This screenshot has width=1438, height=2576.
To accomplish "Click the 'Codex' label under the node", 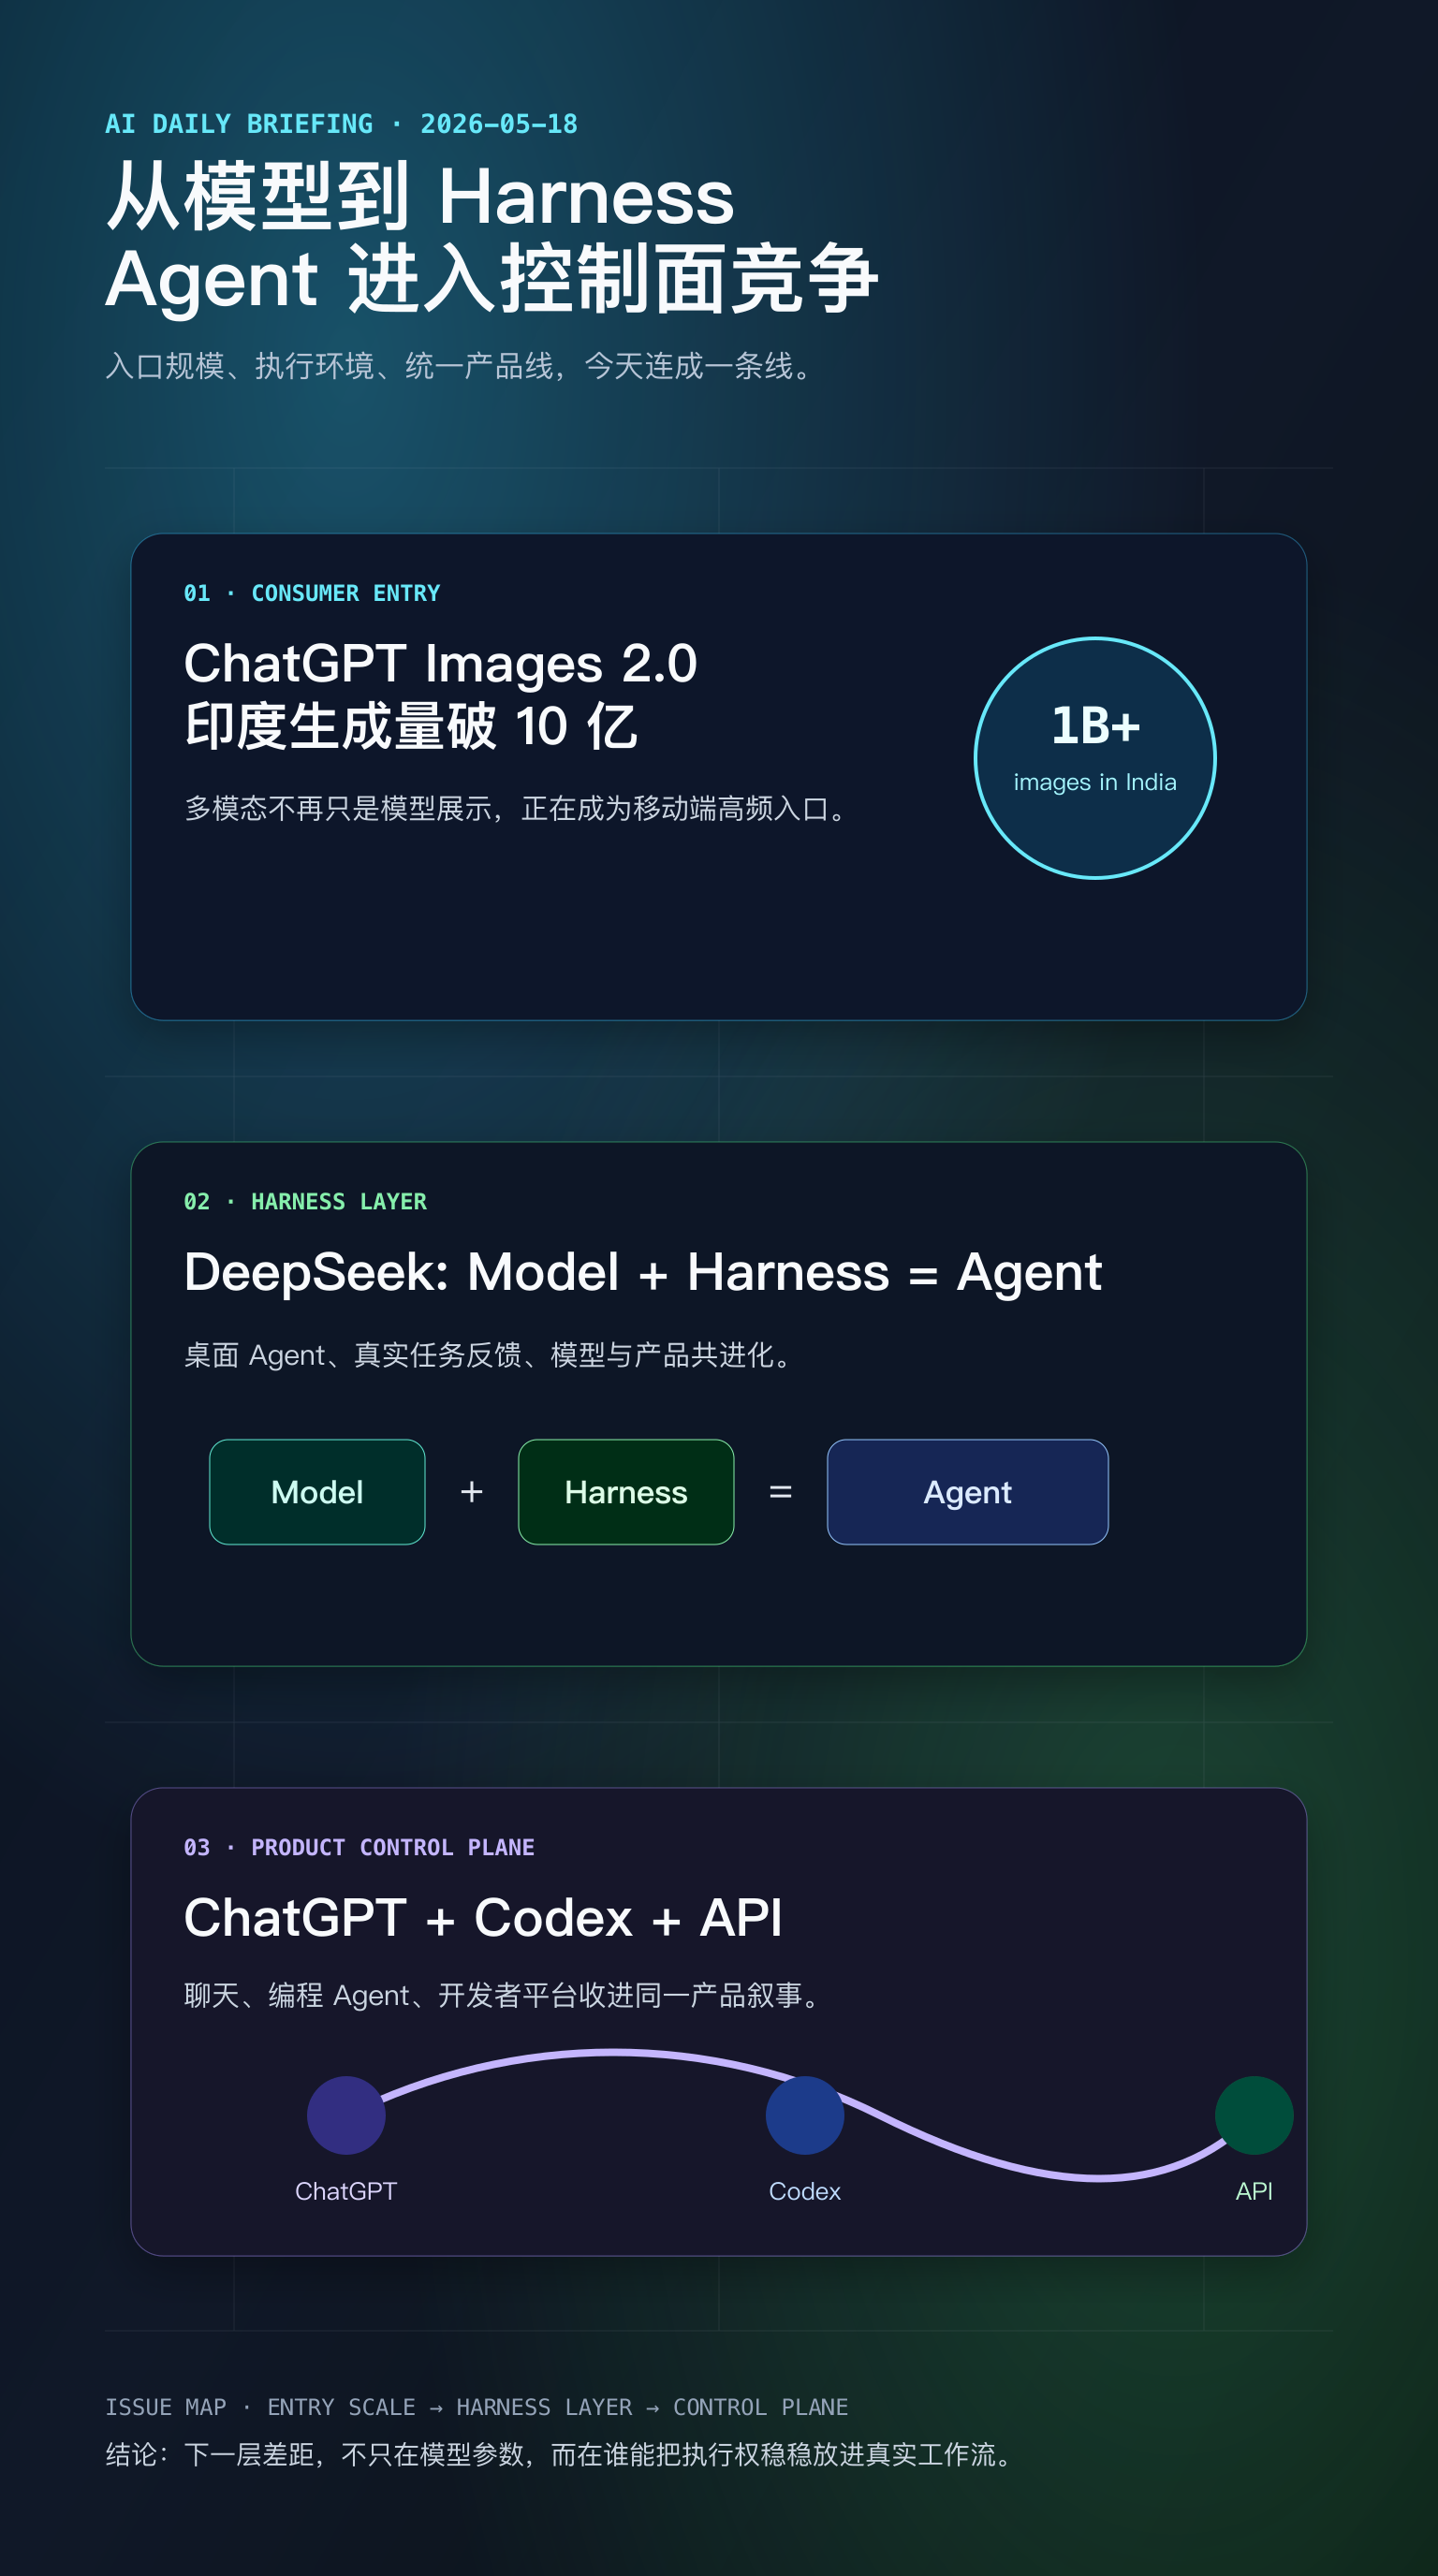I will [805, 2191].
